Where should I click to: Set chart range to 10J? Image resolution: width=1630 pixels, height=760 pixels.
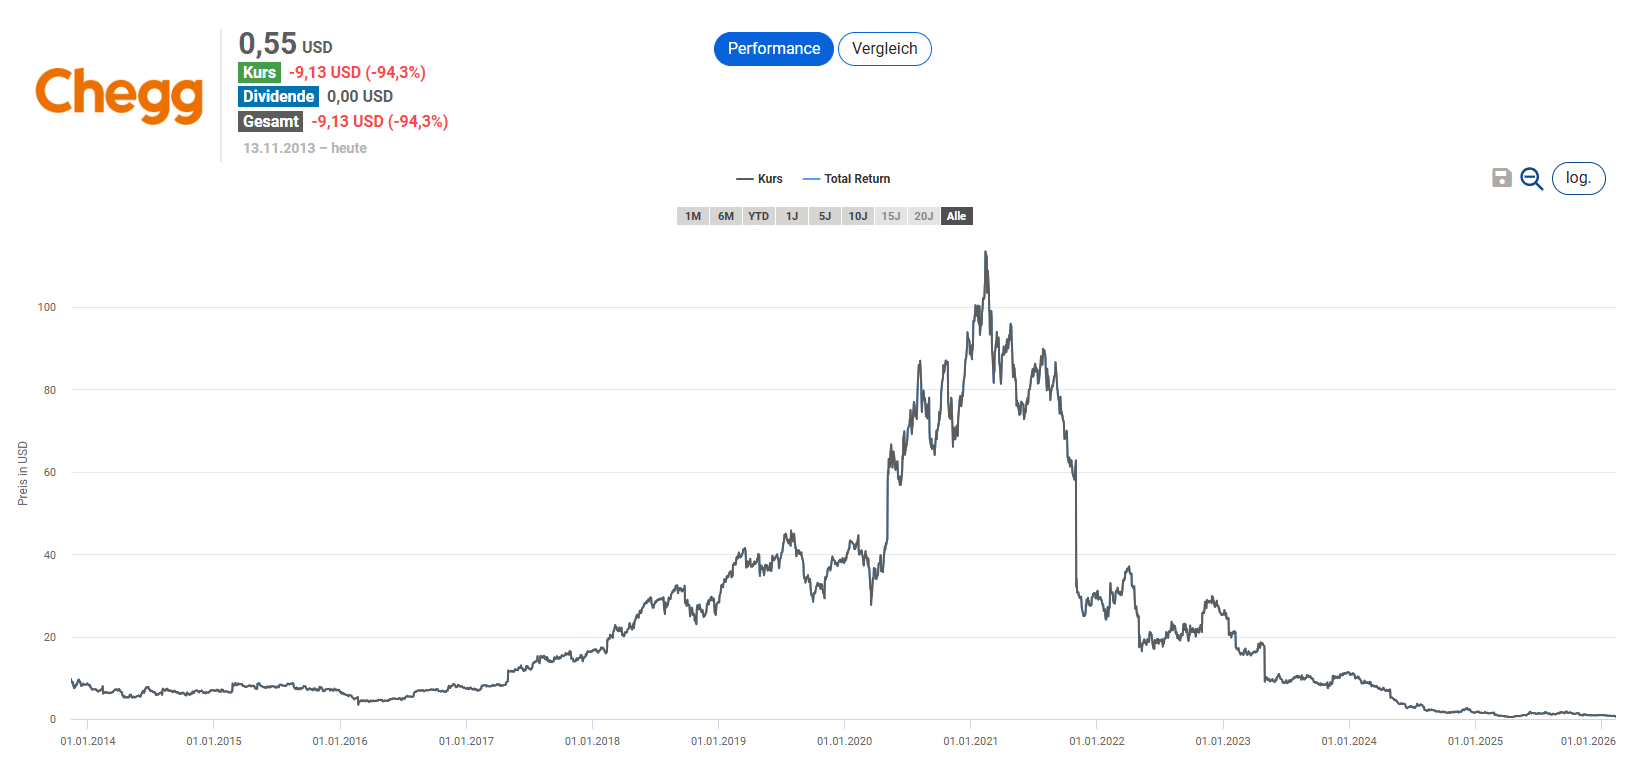tap(858, 216)
